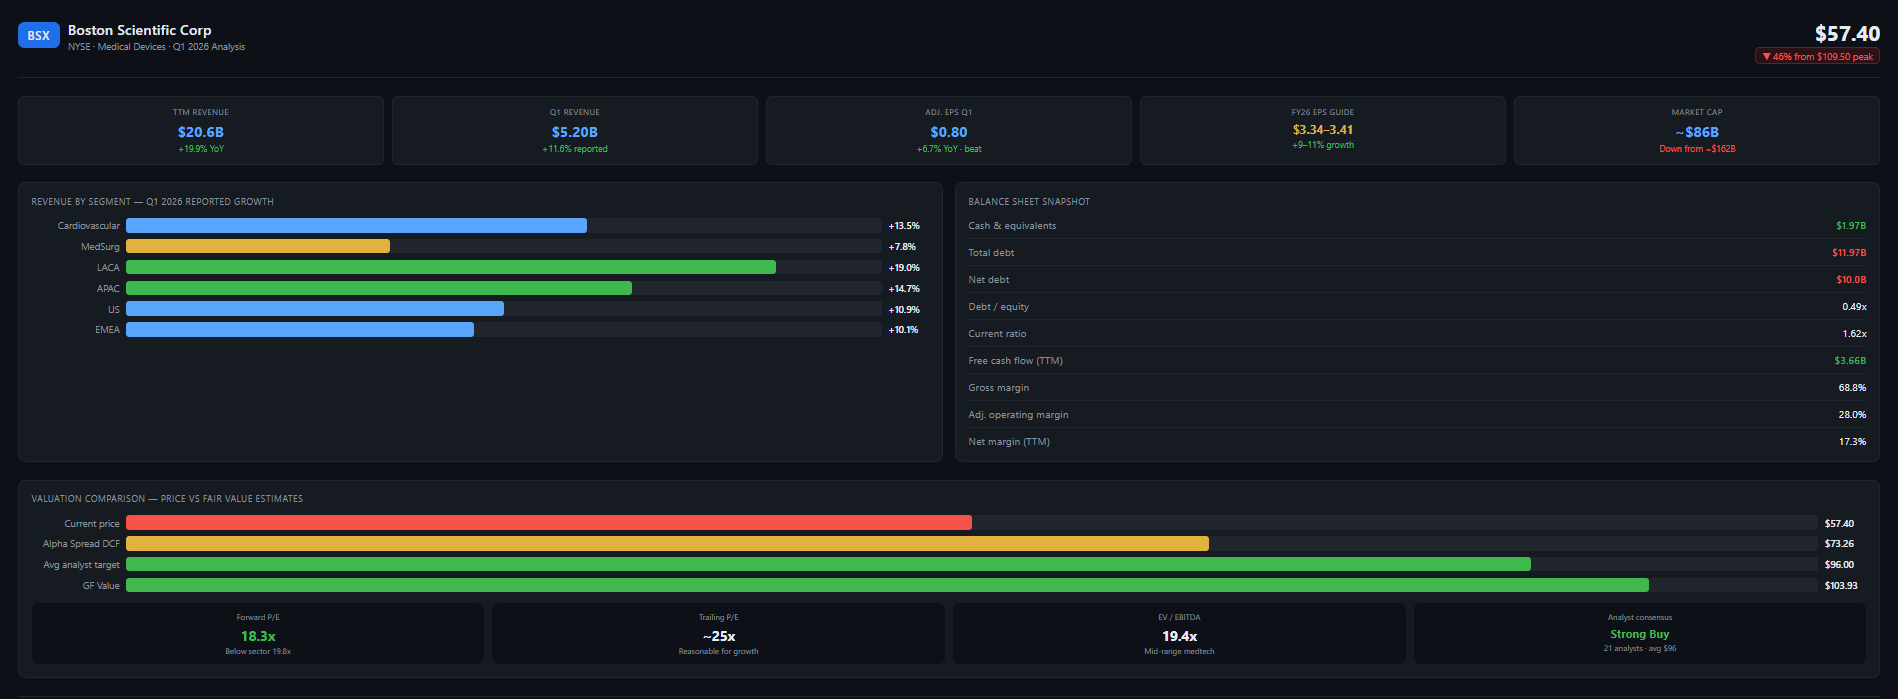Click the red Current price bar
1898x699 pixels.
[549, 523]
